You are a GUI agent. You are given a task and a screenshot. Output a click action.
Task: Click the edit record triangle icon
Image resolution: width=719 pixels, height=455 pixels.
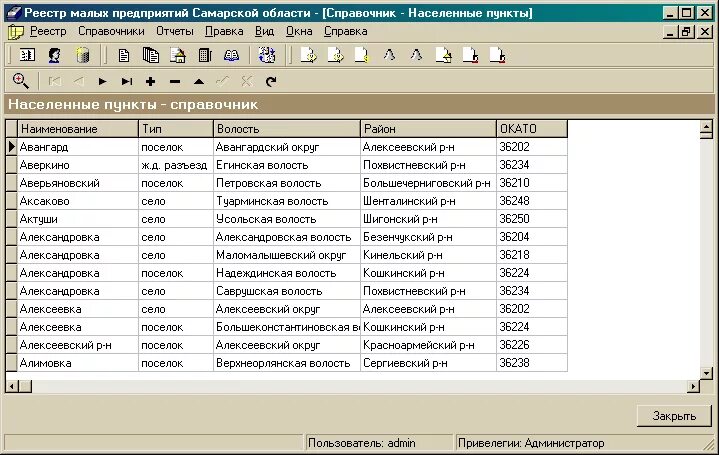click(199, 82)
